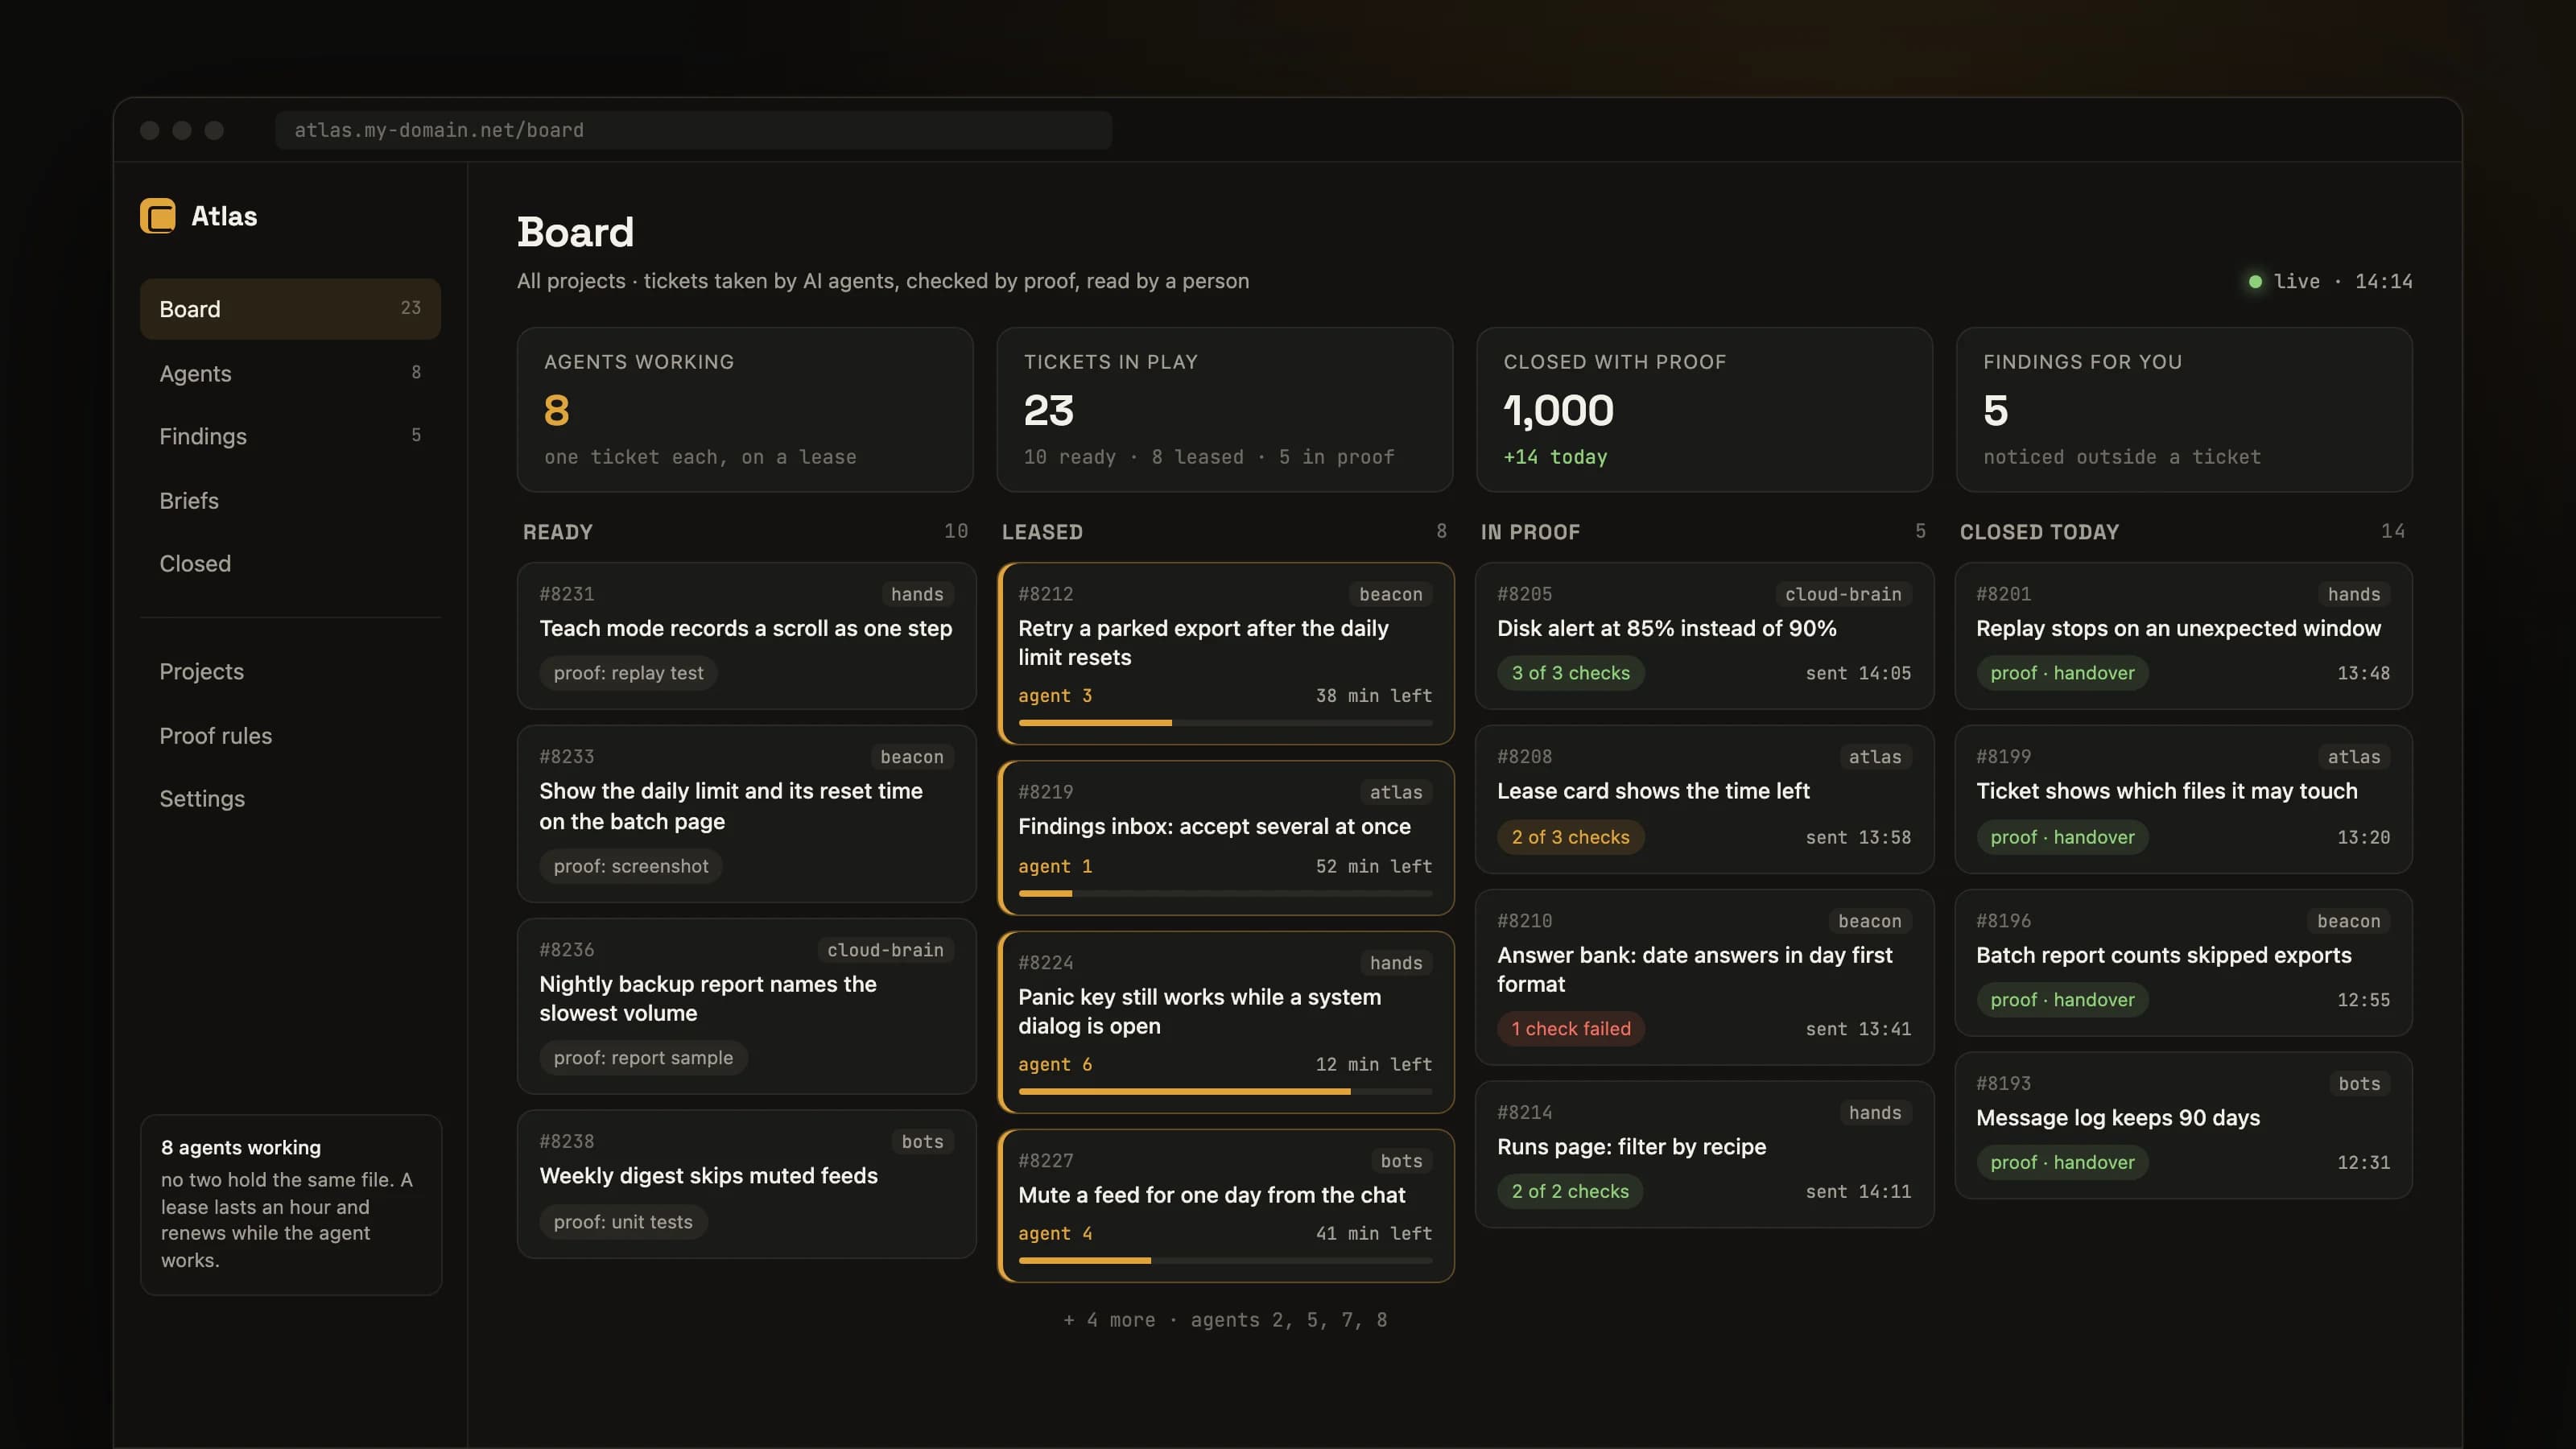This screenshot has height=1449, width=2576.
Task: Click the 'beacon' tag on ticket #8233
Action: pyautogui.click(x=912, y=757)
